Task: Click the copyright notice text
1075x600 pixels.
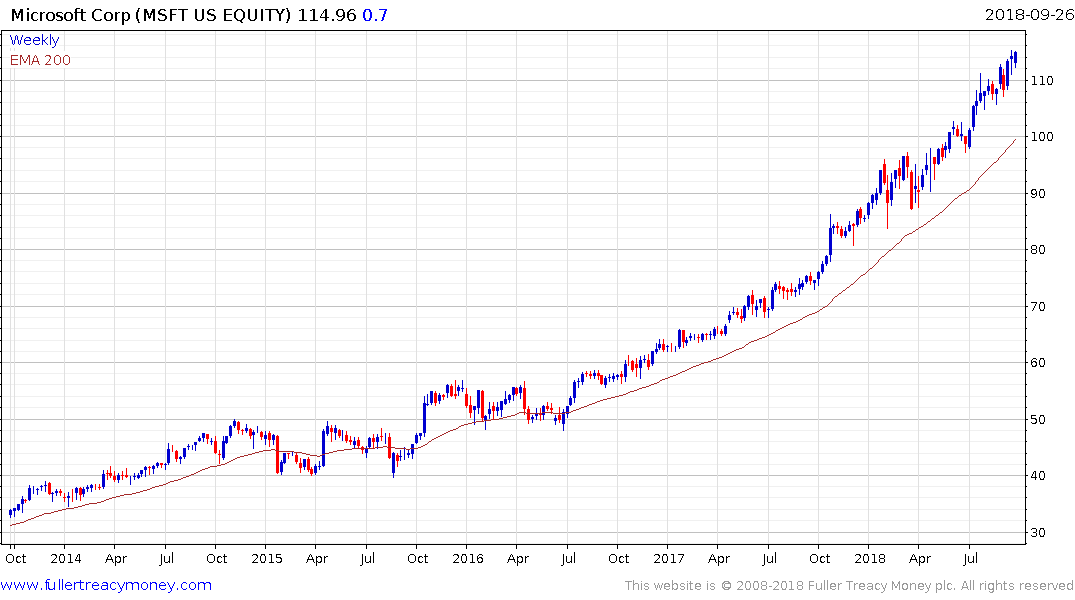Action: [x=849, y=586]
